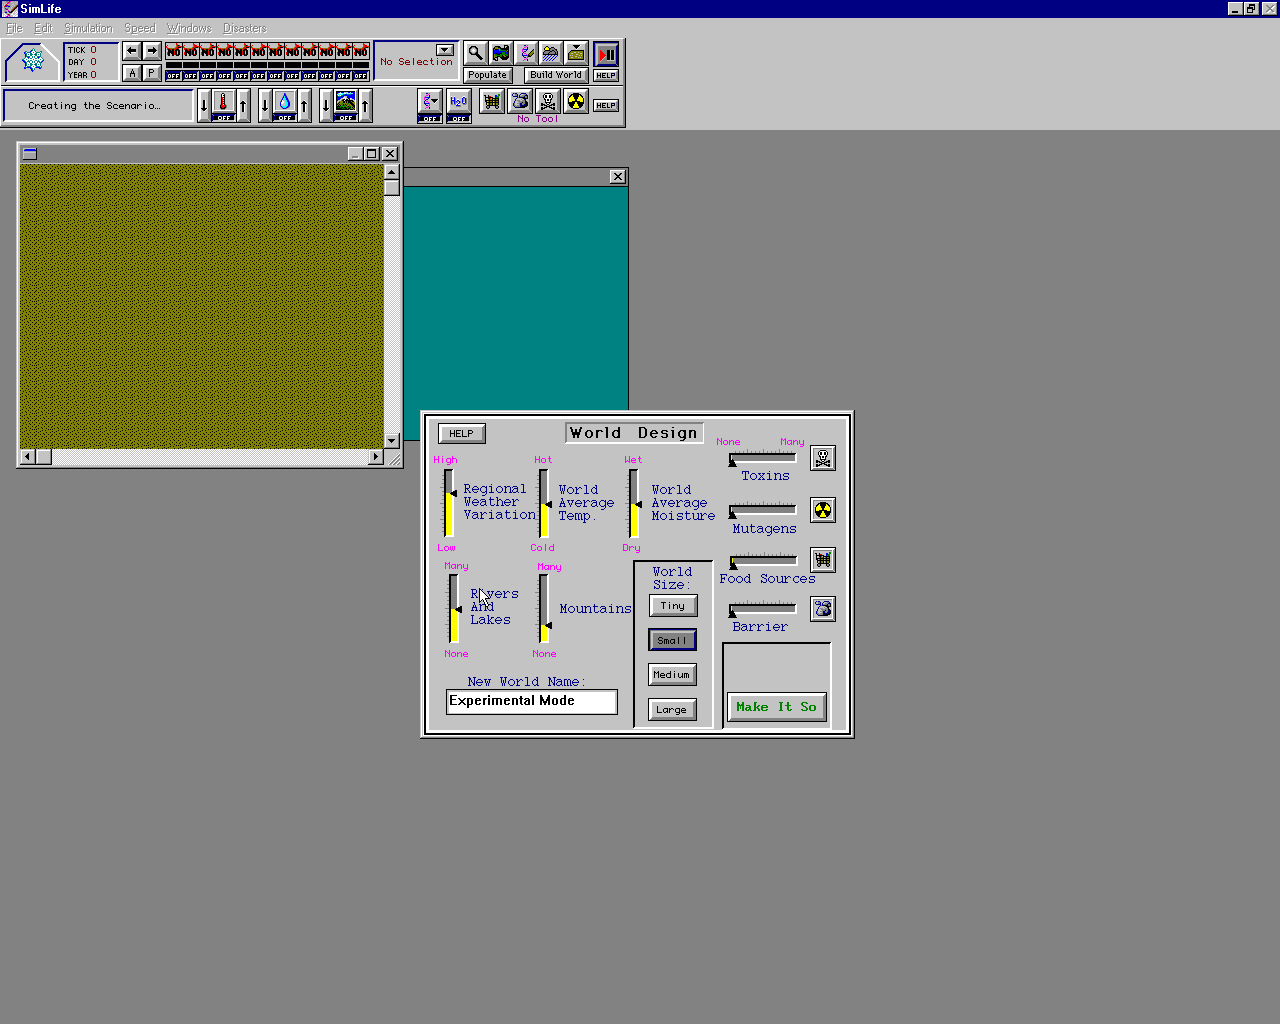The width and height of the screenshot is (1280, 1024).
Task: Click HELP in the World Design dialog
Action: tap(461, 433)
